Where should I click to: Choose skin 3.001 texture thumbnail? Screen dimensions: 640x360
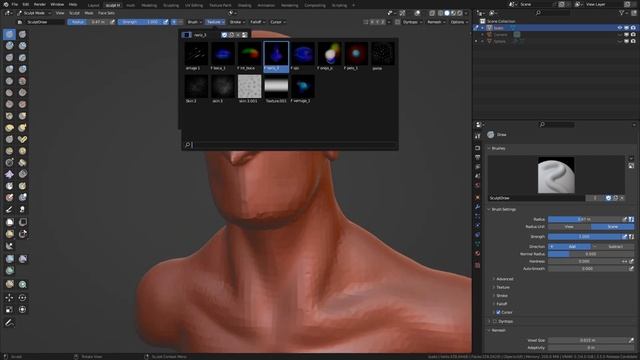pos(249,89)
